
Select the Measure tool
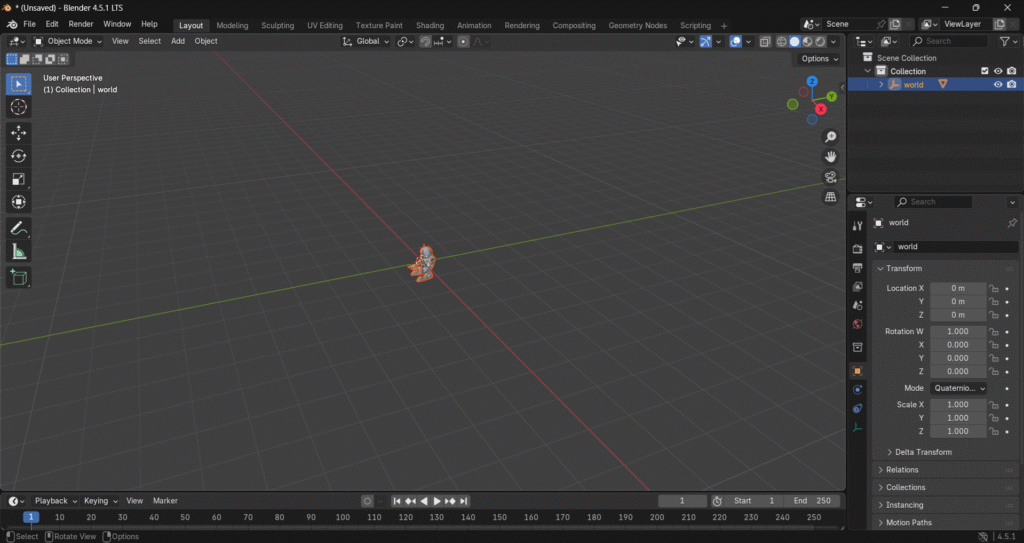point(18,252)
